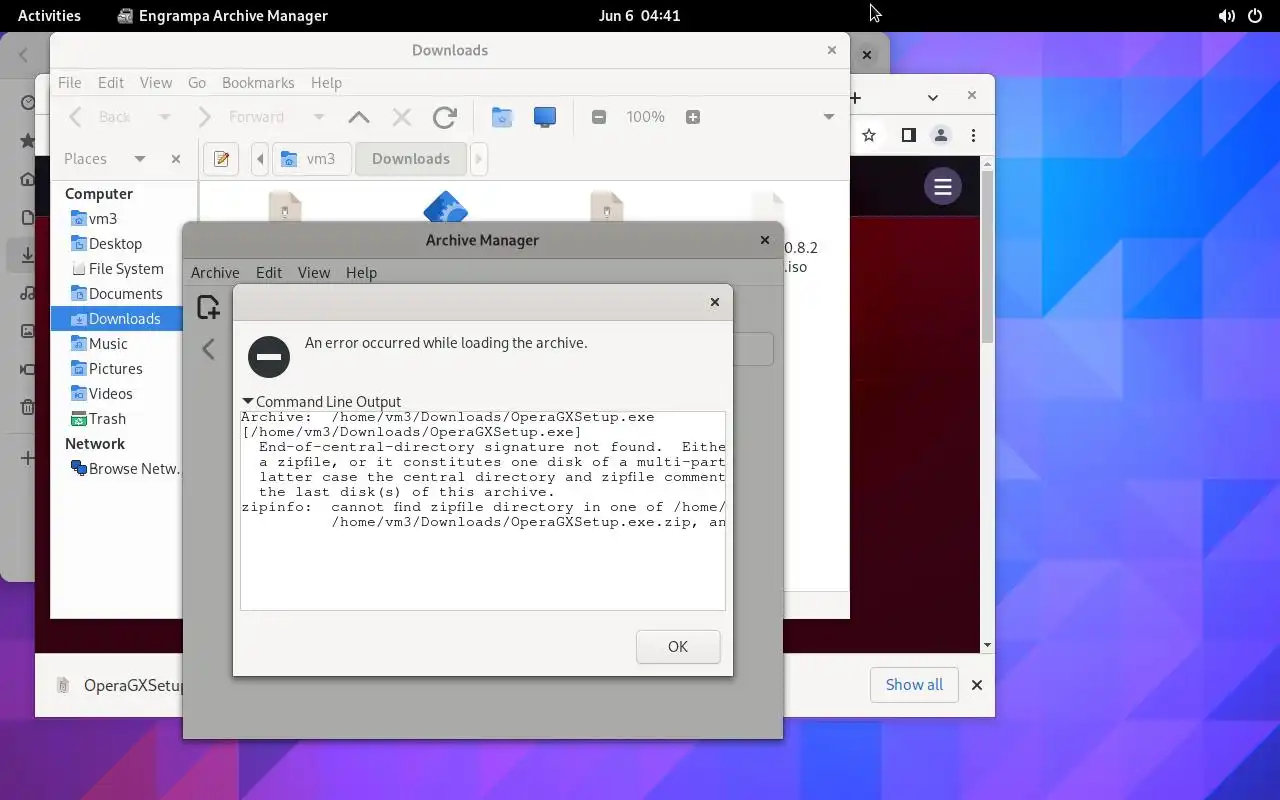
Task: Click the command line output text area
Action: click(x=483, y=510)
